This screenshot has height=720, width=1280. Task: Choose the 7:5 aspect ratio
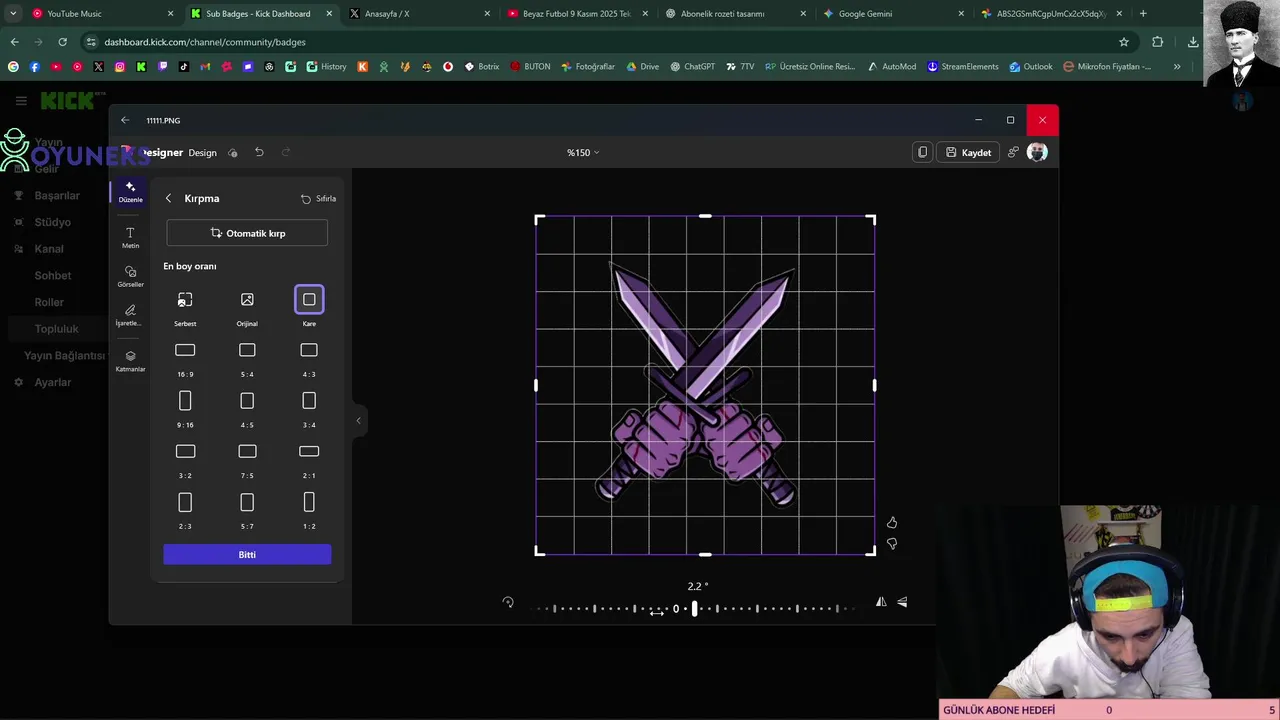(247, 460)
